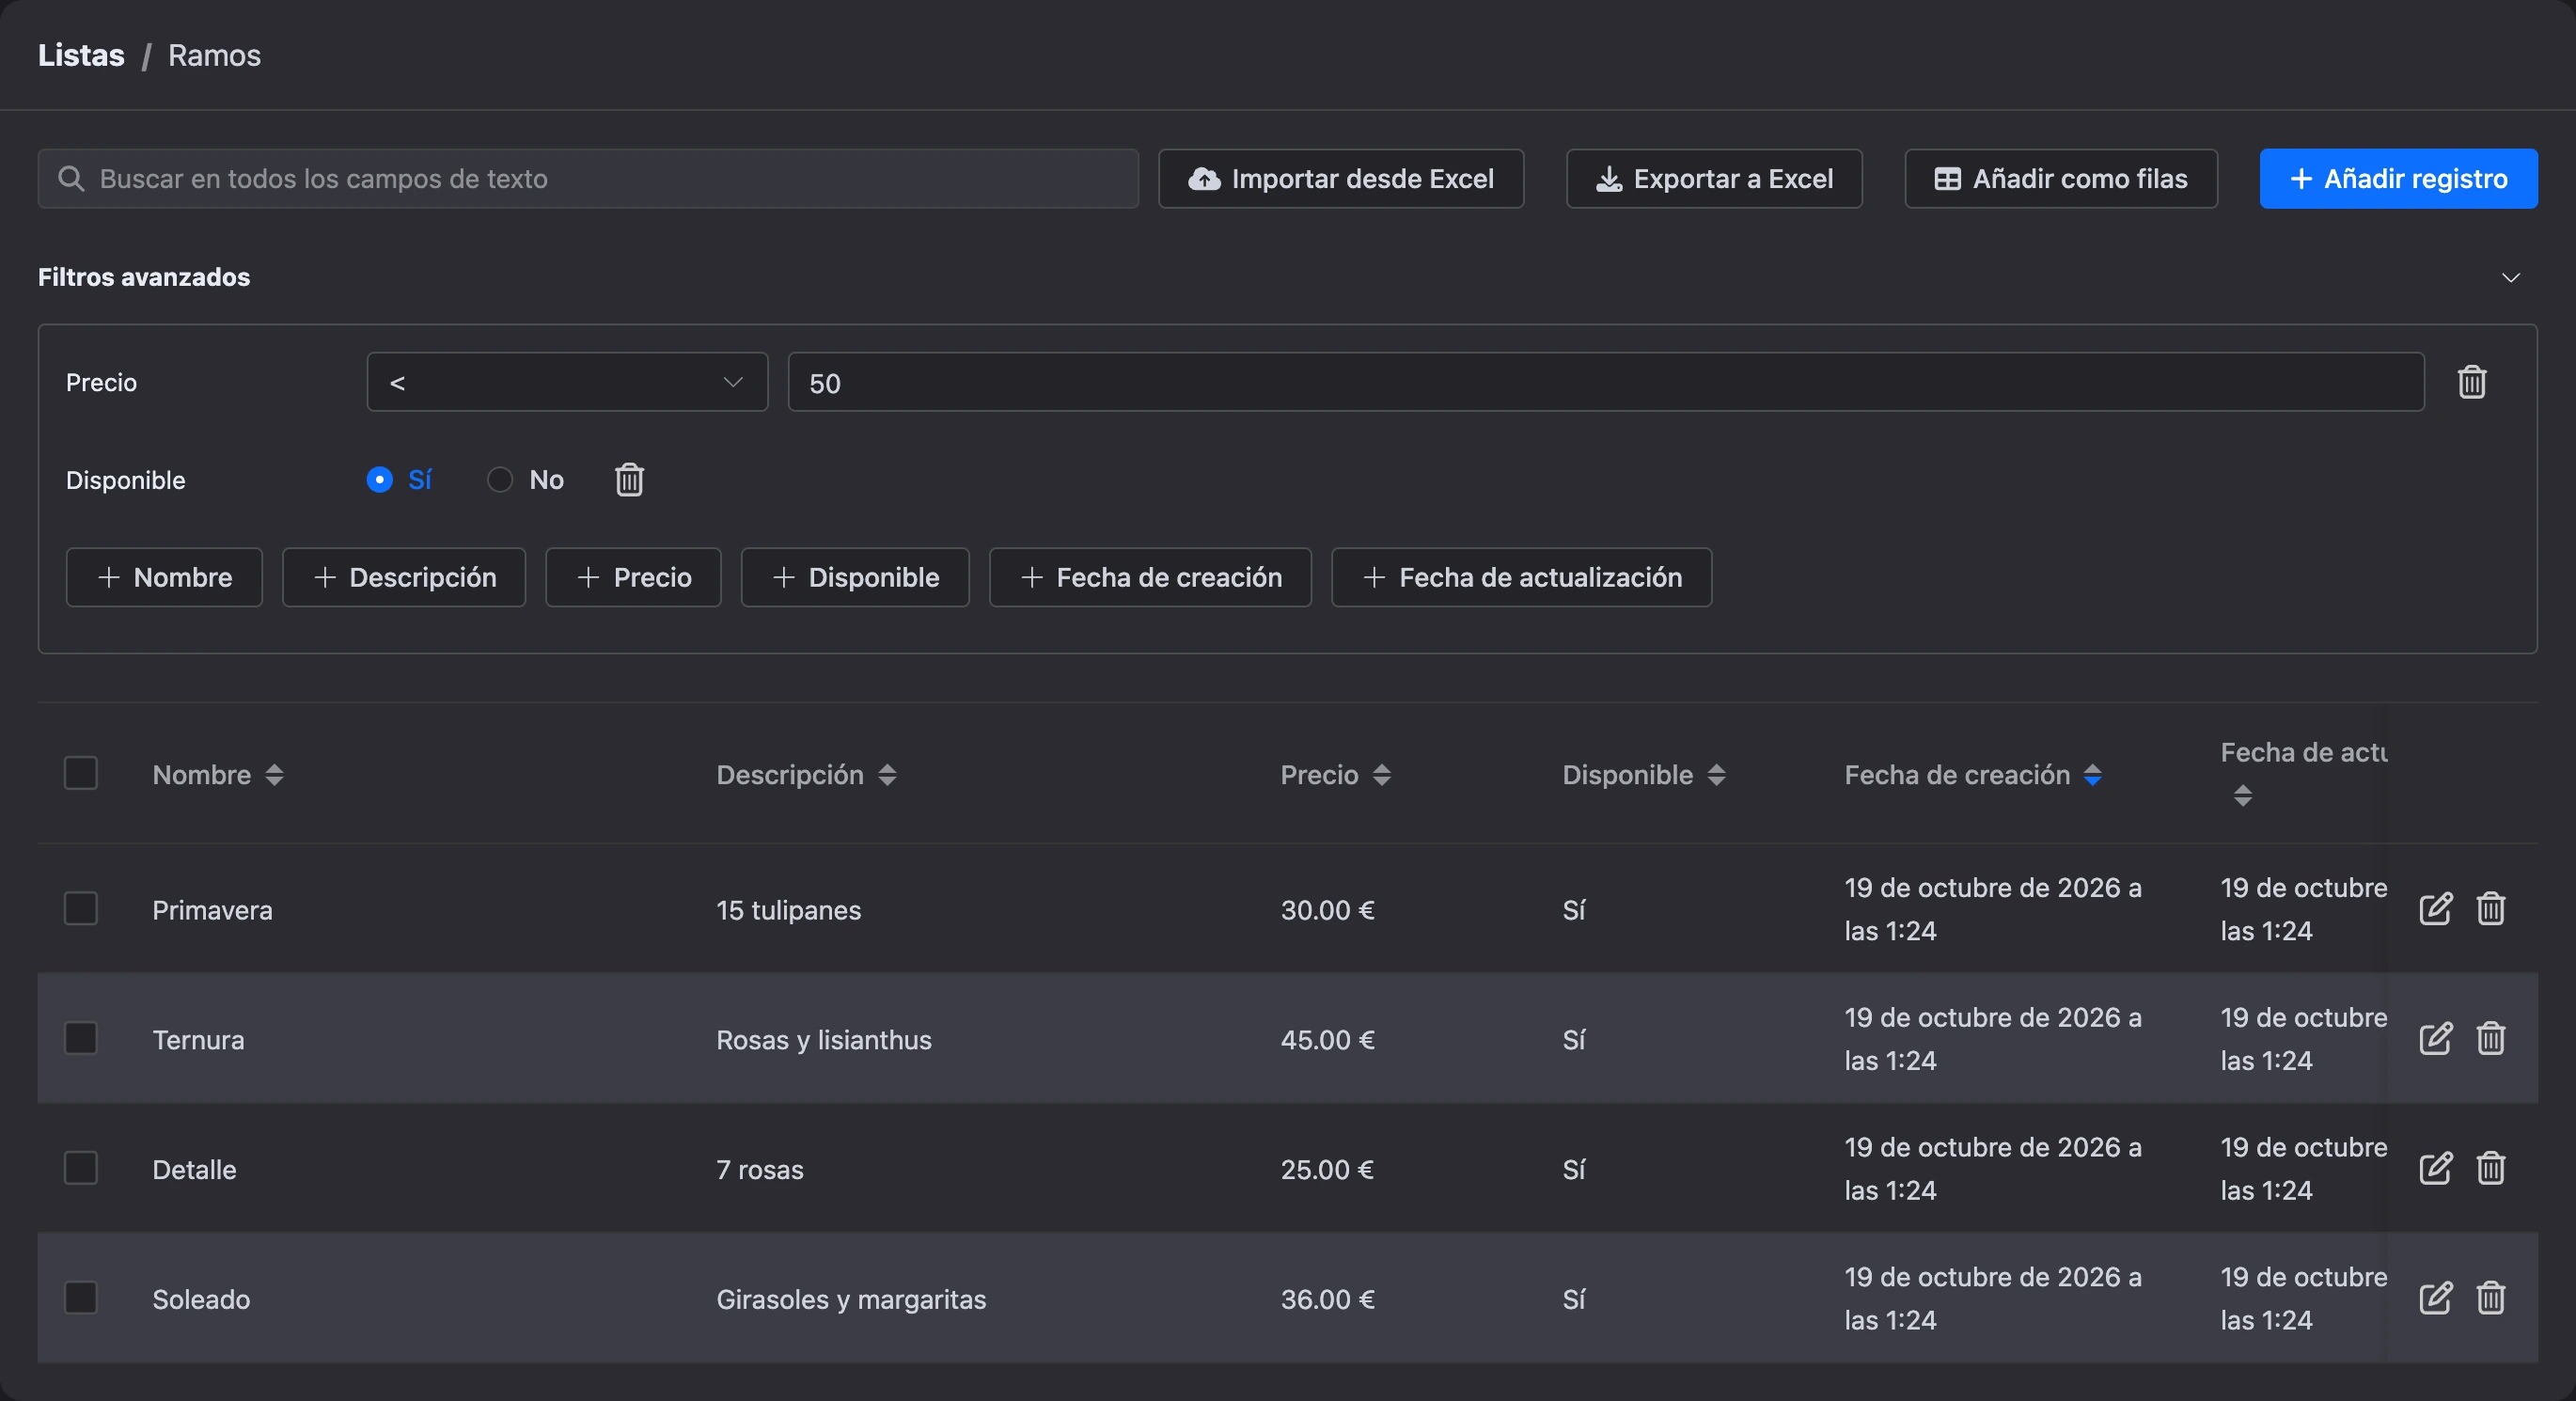Check the Detalle row checkbox
The height and width of the screenshot is (1401, 2576).
pyautogui.click(x=81, y=1168)
